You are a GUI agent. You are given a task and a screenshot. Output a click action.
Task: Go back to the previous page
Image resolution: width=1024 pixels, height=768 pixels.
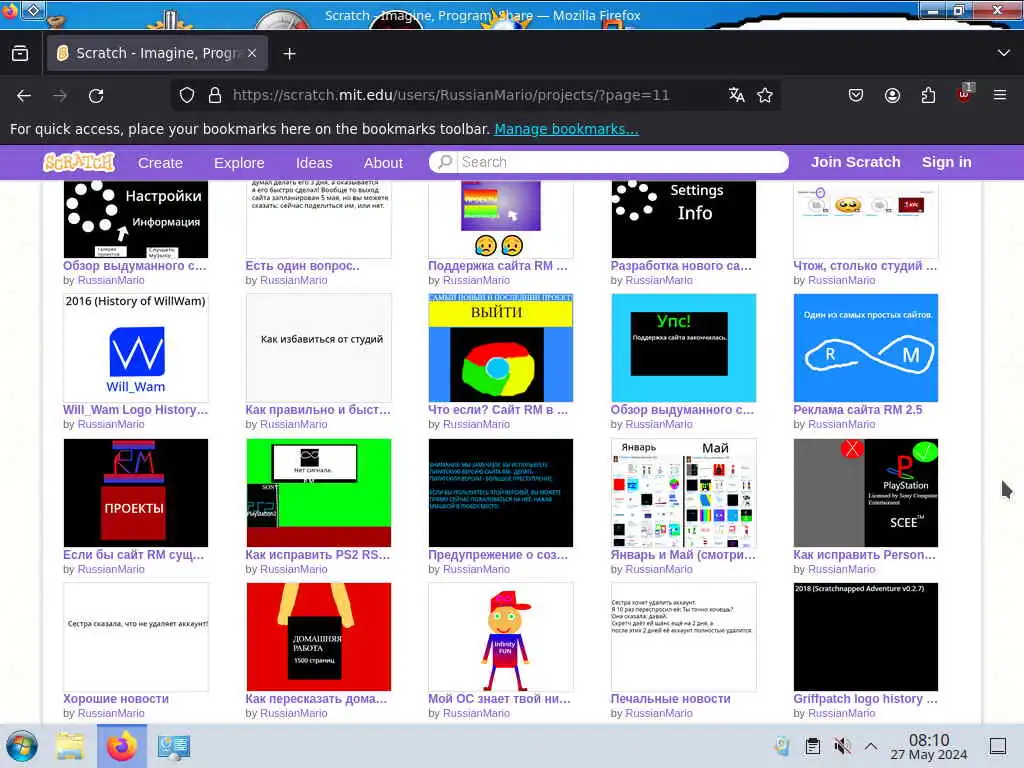24,95
